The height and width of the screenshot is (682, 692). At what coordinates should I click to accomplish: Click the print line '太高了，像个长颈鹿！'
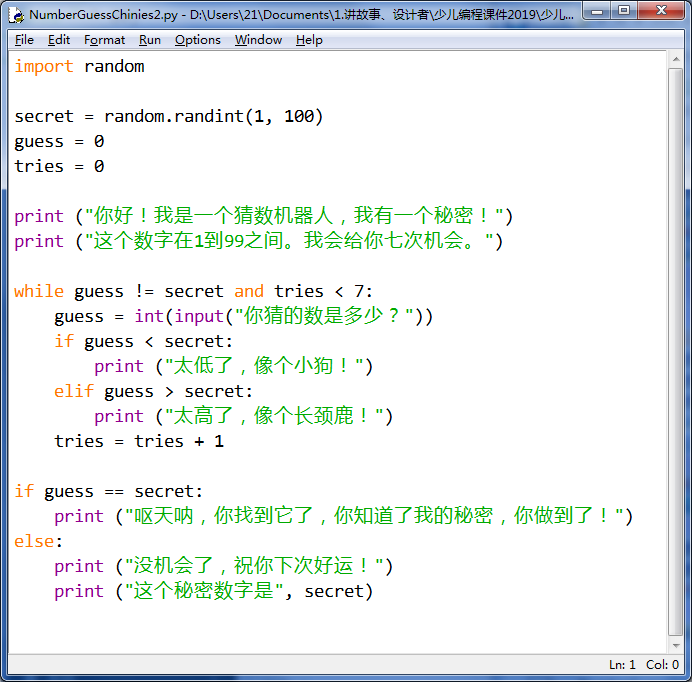pyautogui.click(x=244, y=416)
